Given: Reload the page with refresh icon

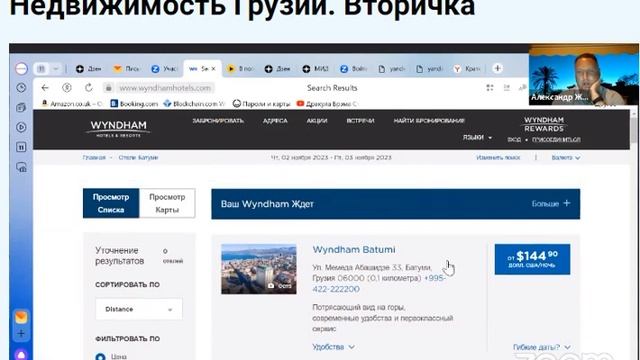Looking at the screenshot, I should point(89,88).
